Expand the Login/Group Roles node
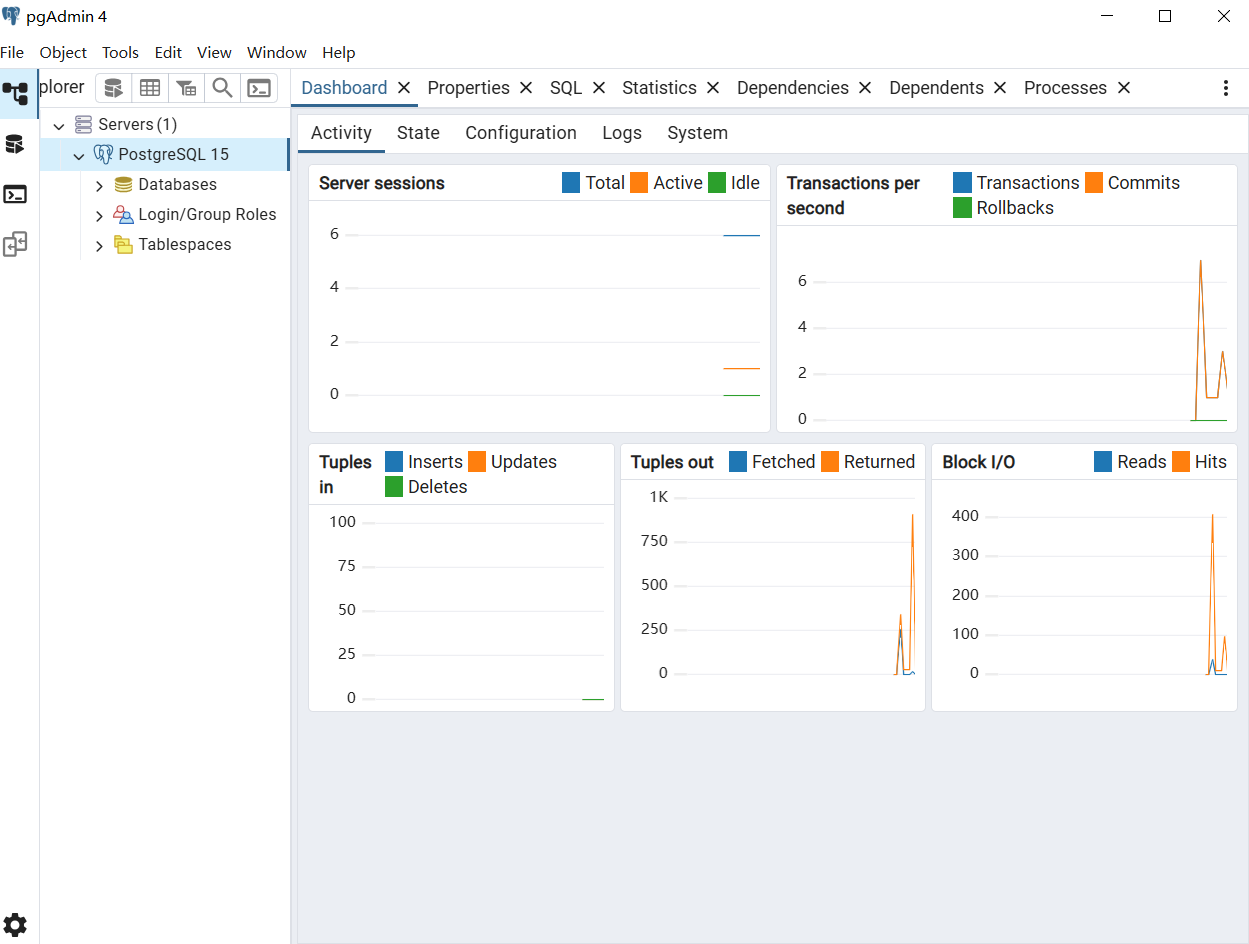 (99, 215)
